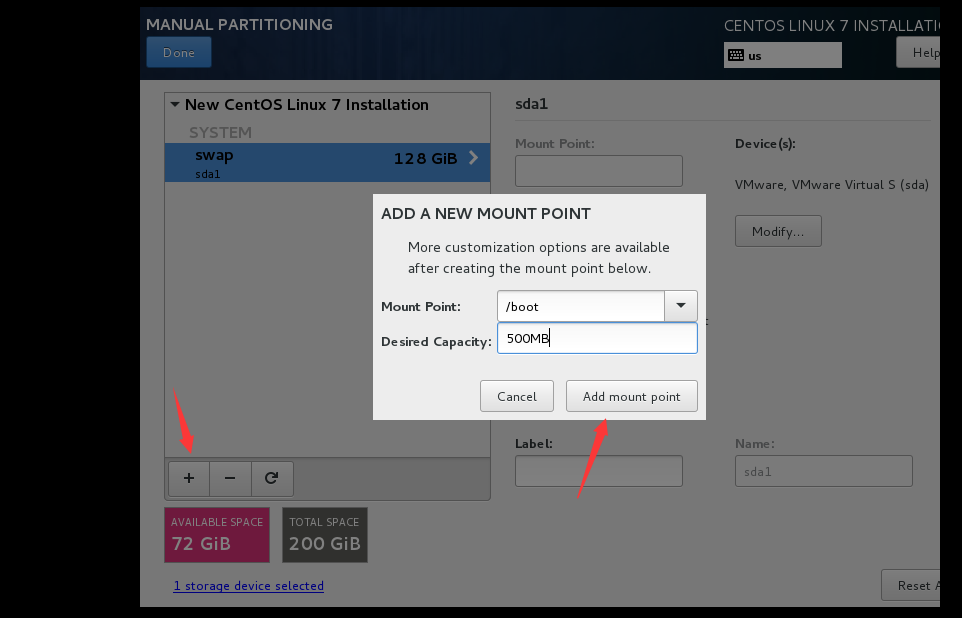Screen dimensions: 962x618
Task: Select the swap sda1 partition row
Action: [327, 163]
